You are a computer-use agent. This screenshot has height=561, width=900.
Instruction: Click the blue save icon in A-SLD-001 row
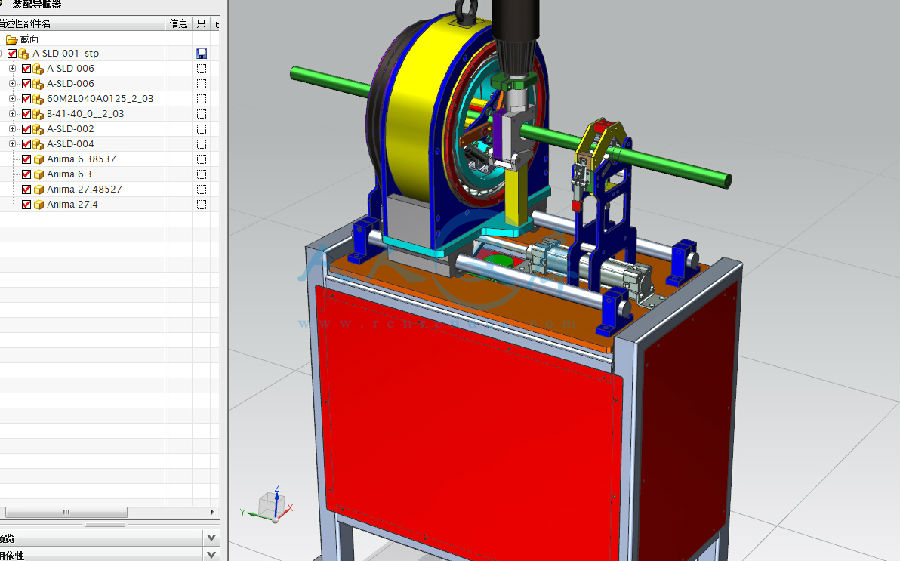click(x=202, y=53)
